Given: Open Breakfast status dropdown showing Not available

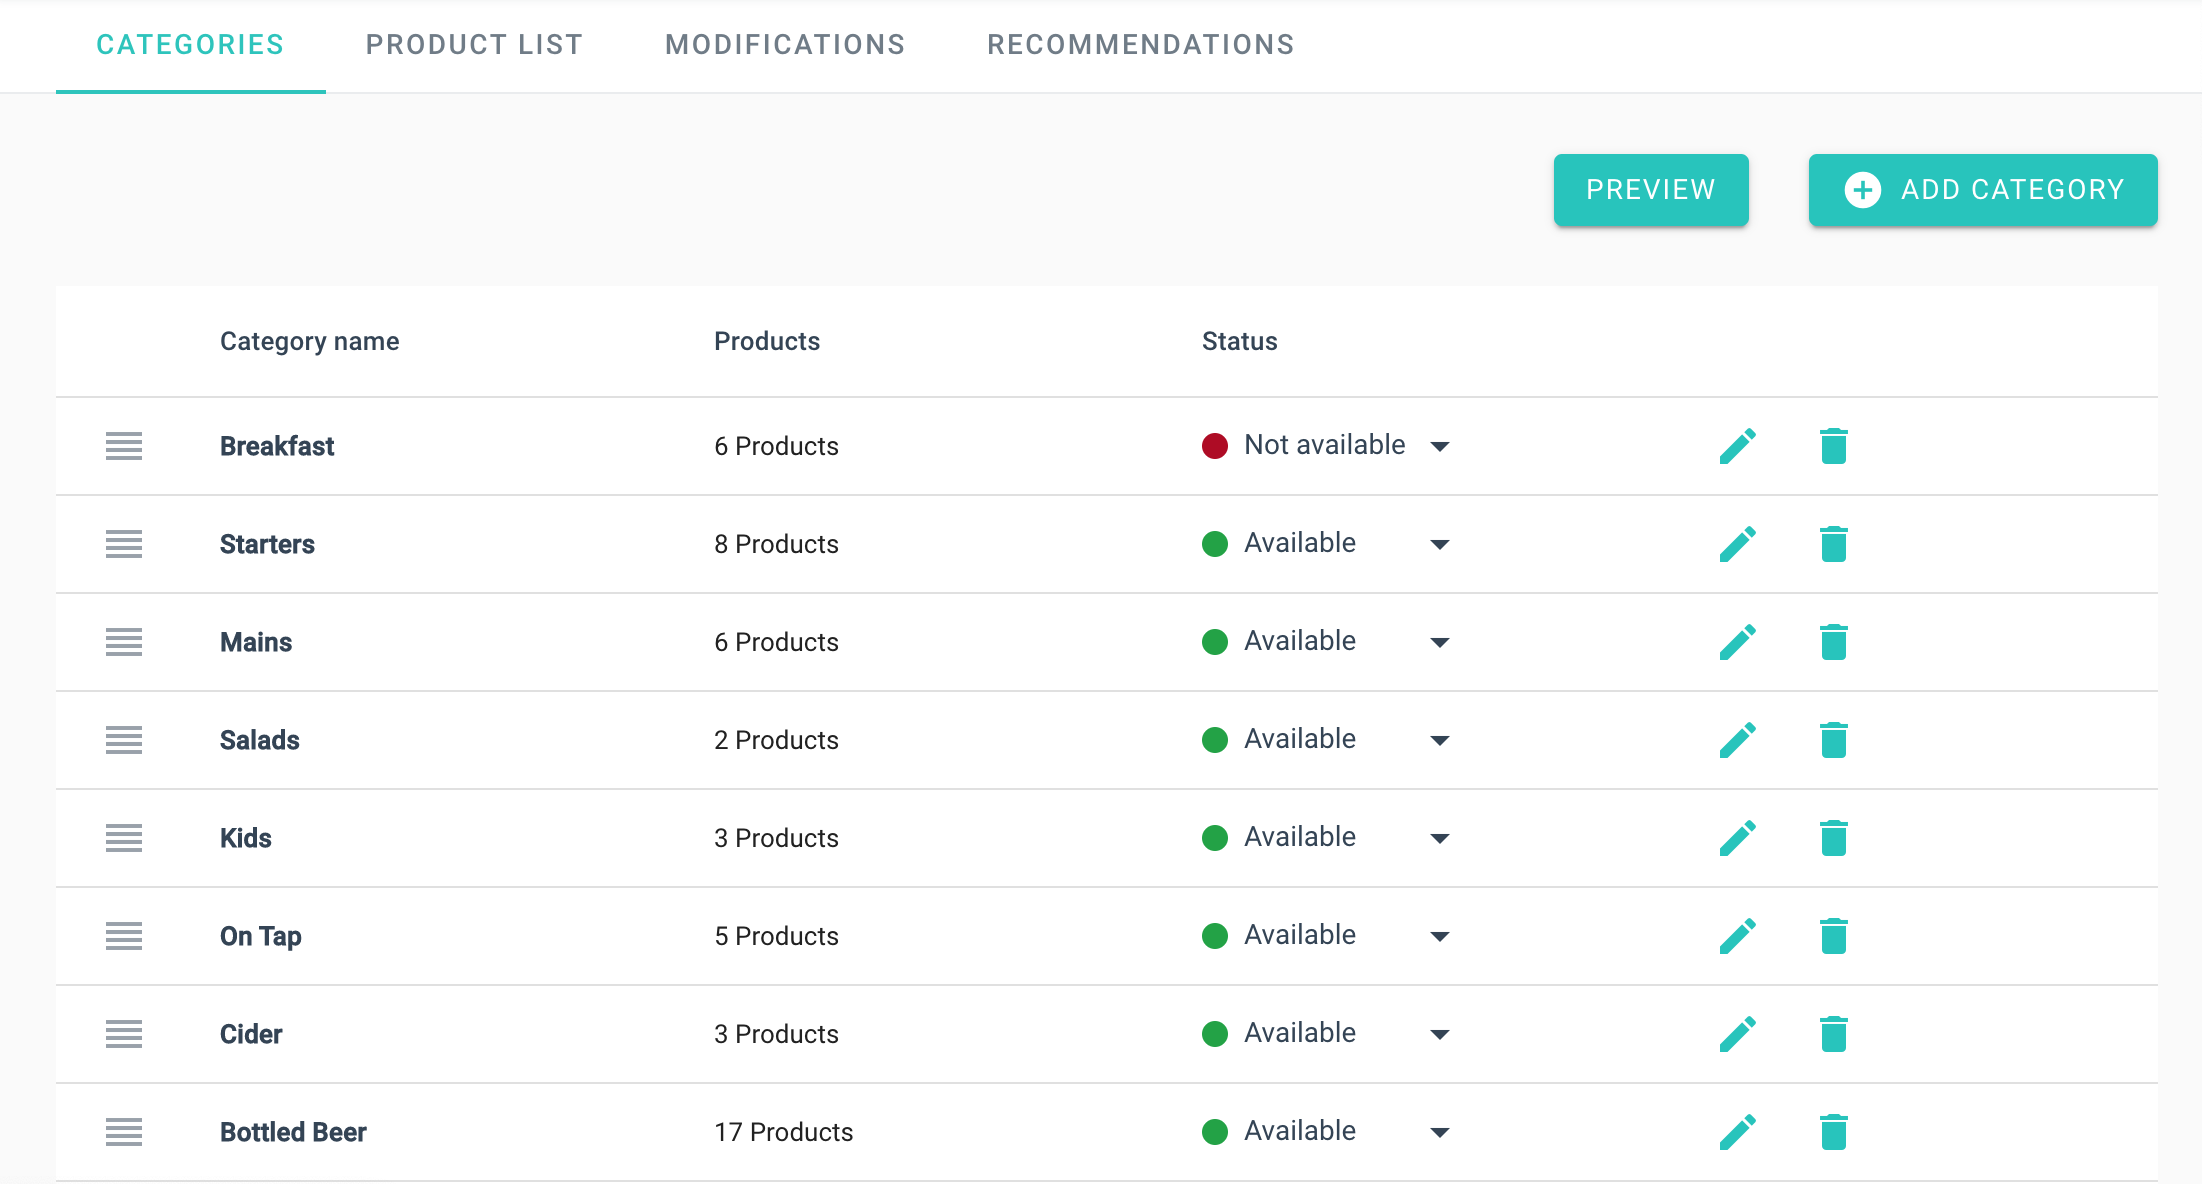Looking at the screenshot, I should coord(1439,446).
